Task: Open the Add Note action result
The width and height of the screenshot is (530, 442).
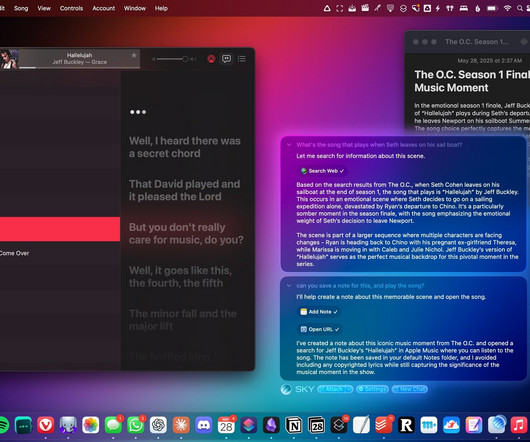Action: tap(319, 312)
